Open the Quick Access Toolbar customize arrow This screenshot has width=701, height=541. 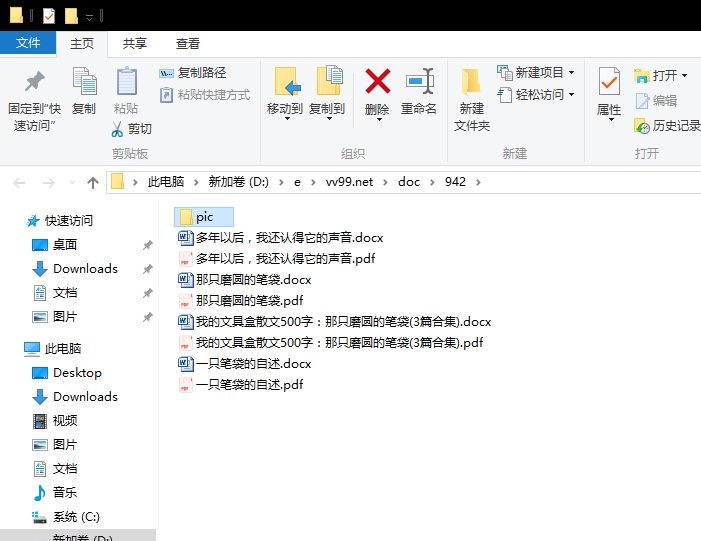pos(89,18)
